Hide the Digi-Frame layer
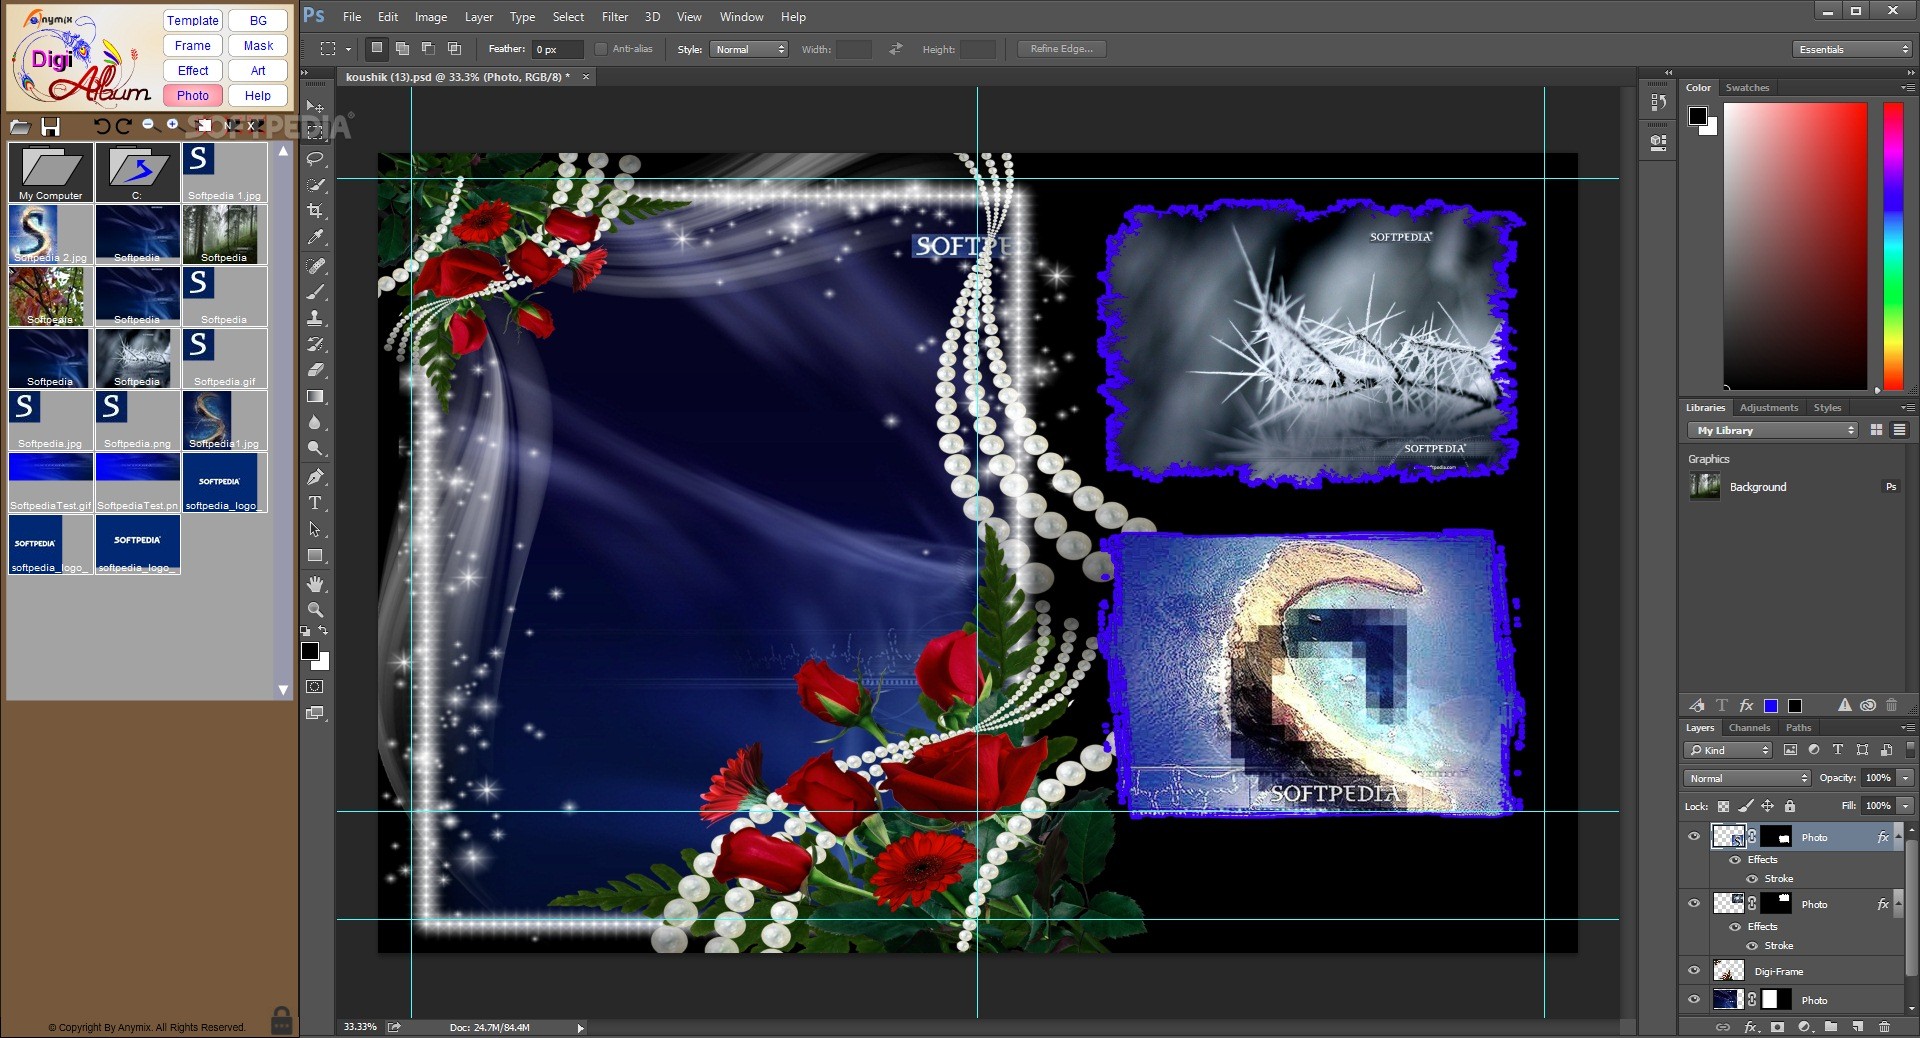Viewport: 1920px width, 1038px height. click(1694, 971)
